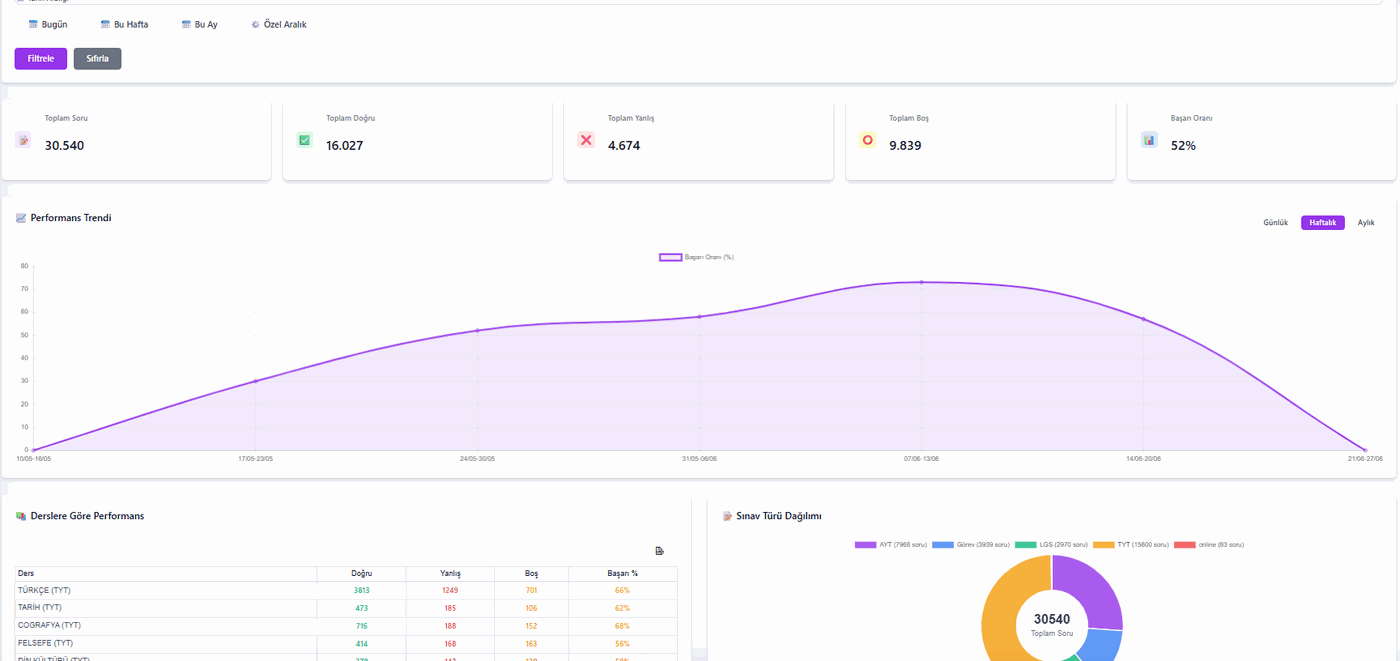1400x661 pixels.
Task: Click the Sınav Türü Dağılımı icon
Action: point(727,516)
